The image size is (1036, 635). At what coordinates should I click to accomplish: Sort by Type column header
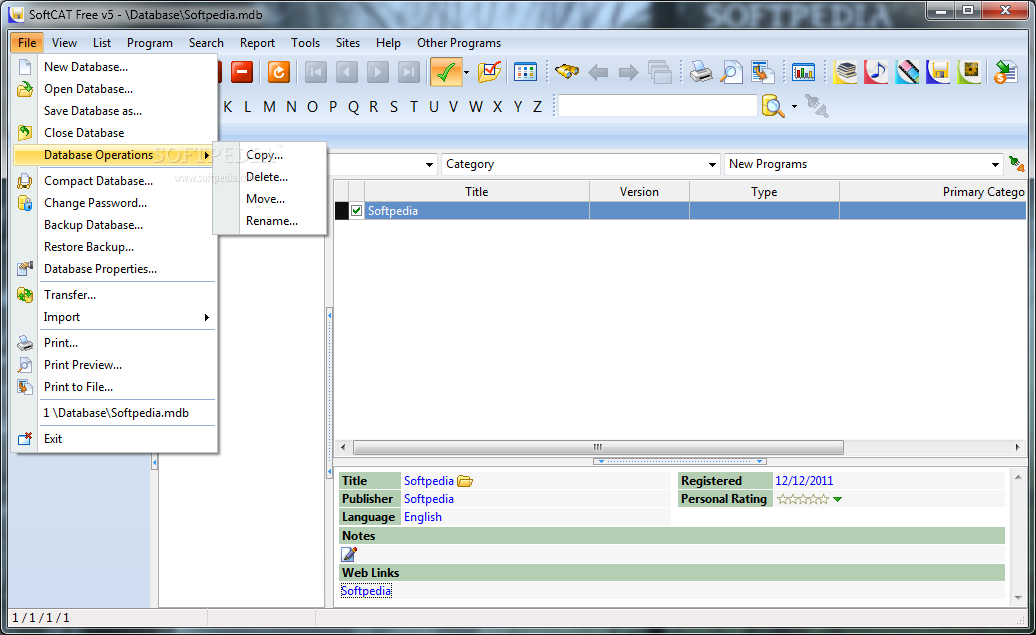tap(764, 192)
